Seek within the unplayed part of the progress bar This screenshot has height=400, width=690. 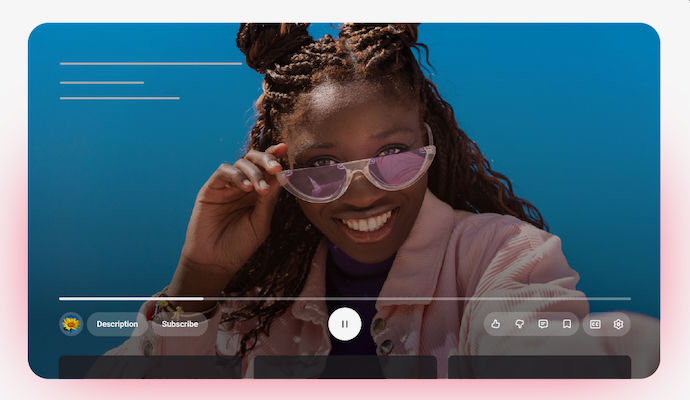click(x=420, y=298)
